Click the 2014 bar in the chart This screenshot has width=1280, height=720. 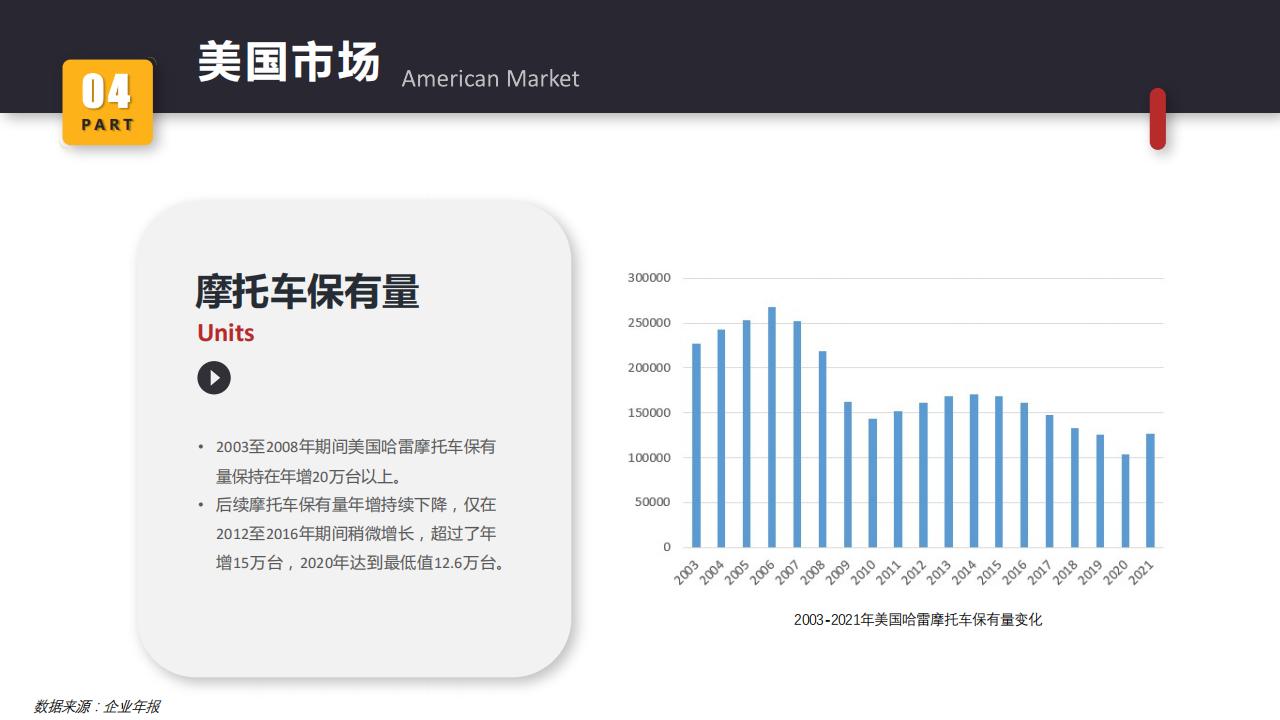click(974, 471)
